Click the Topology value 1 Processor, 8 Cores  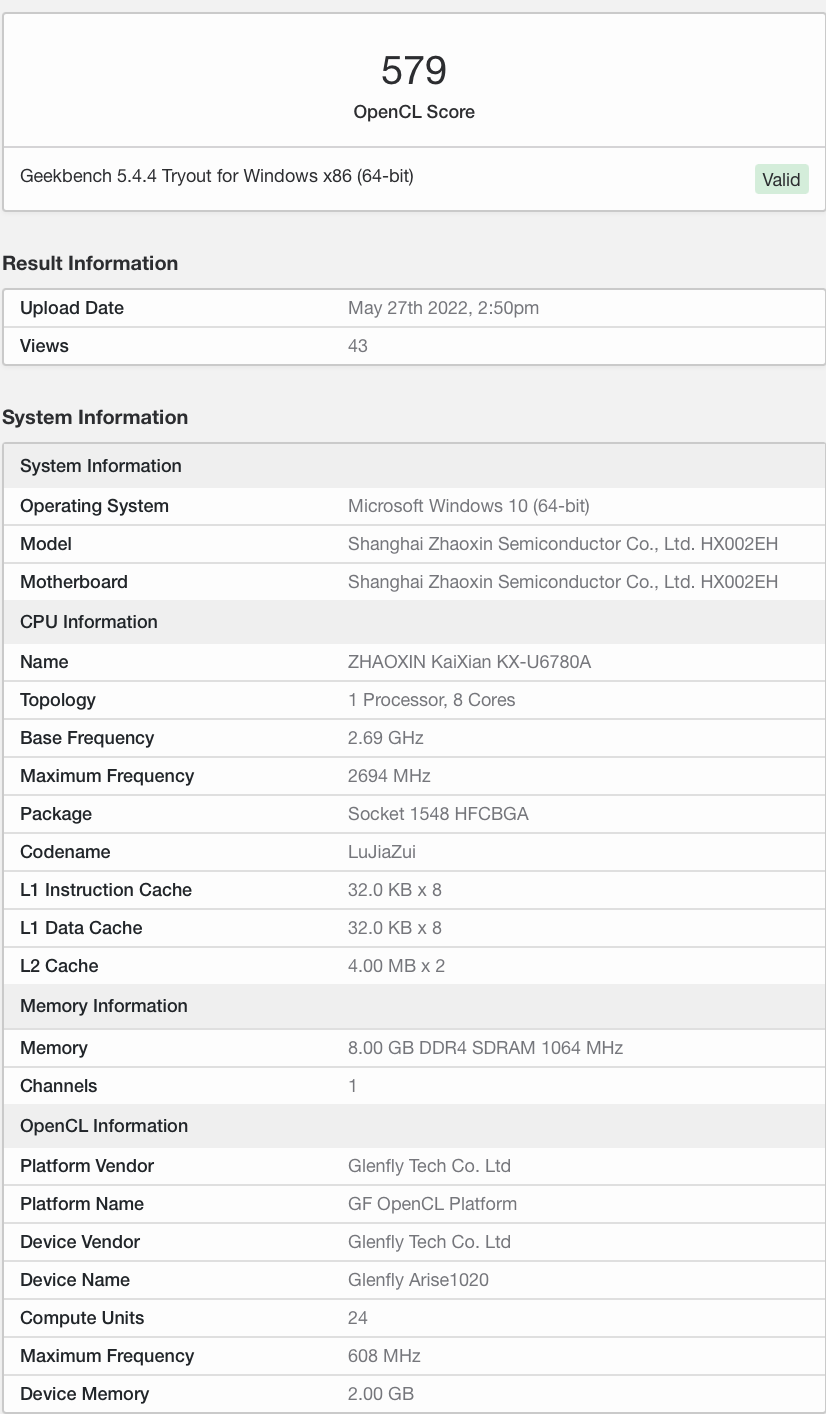click(x=432, y=700)
